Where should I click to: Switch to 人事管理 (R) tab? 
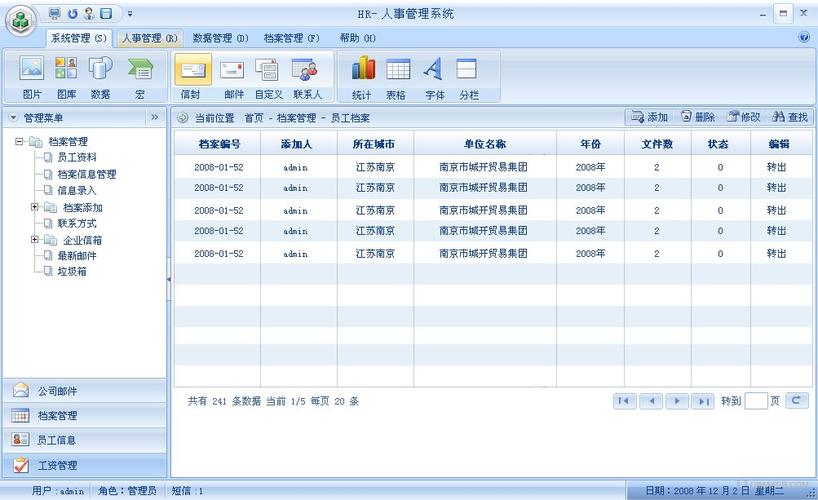(x=150, y=38)
